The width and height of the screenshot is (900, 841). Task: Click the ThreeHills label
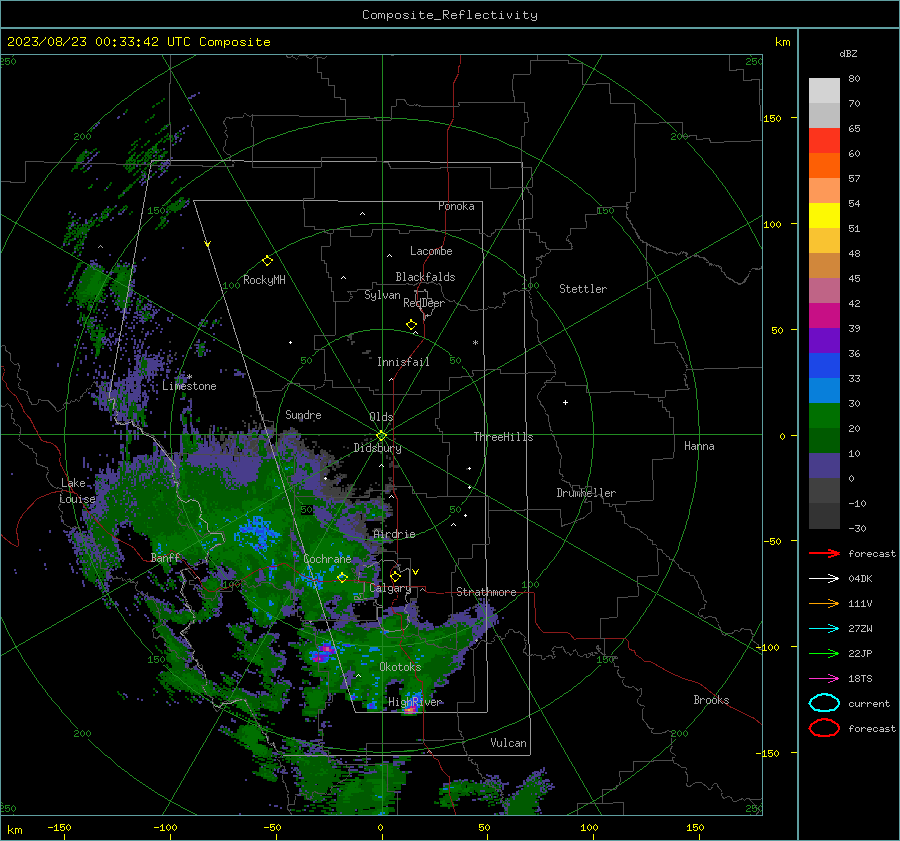(x=503, y=437)
